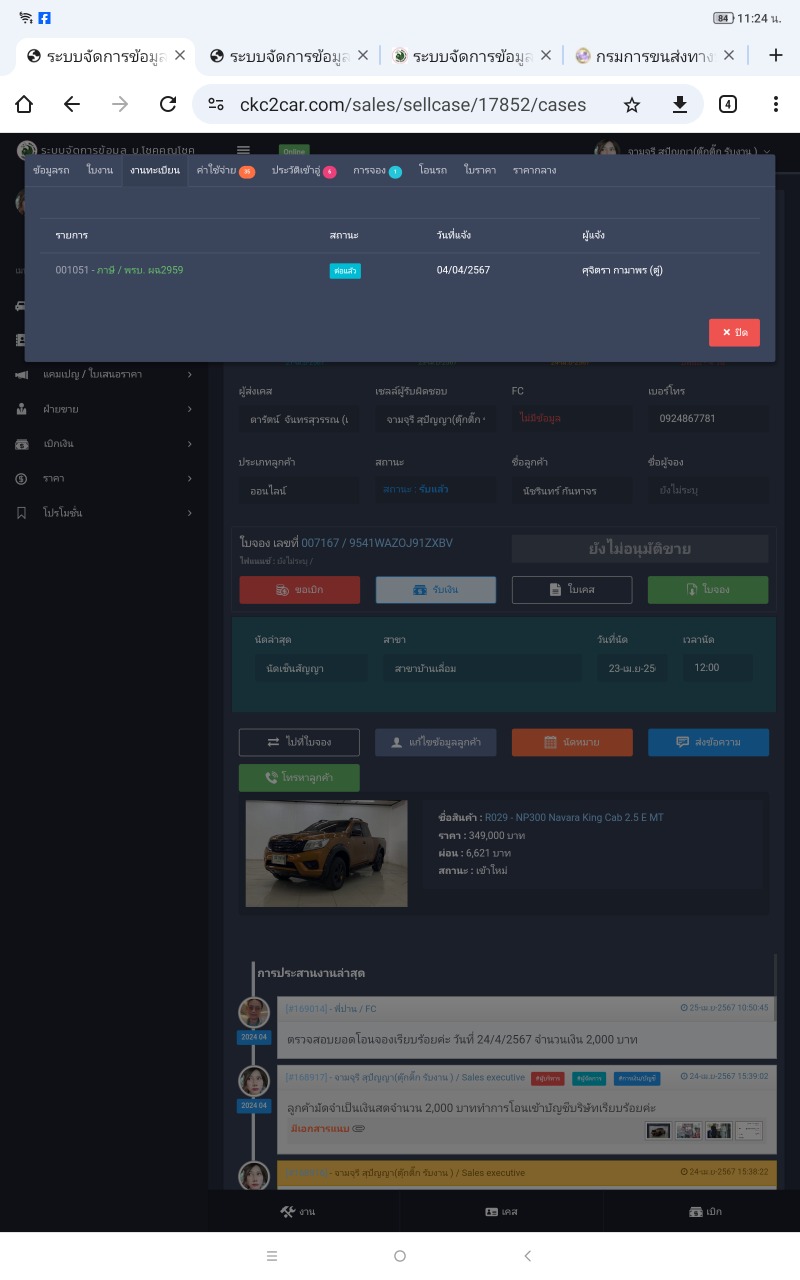800x1280 pixels.
Task: Open first attachment thumbnail in message #168917
Action: point(658,1130)
